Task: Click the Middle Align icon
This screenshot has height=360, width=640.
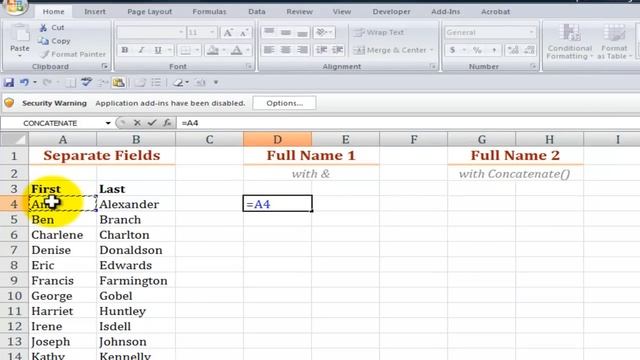Action: pos(286,32)
